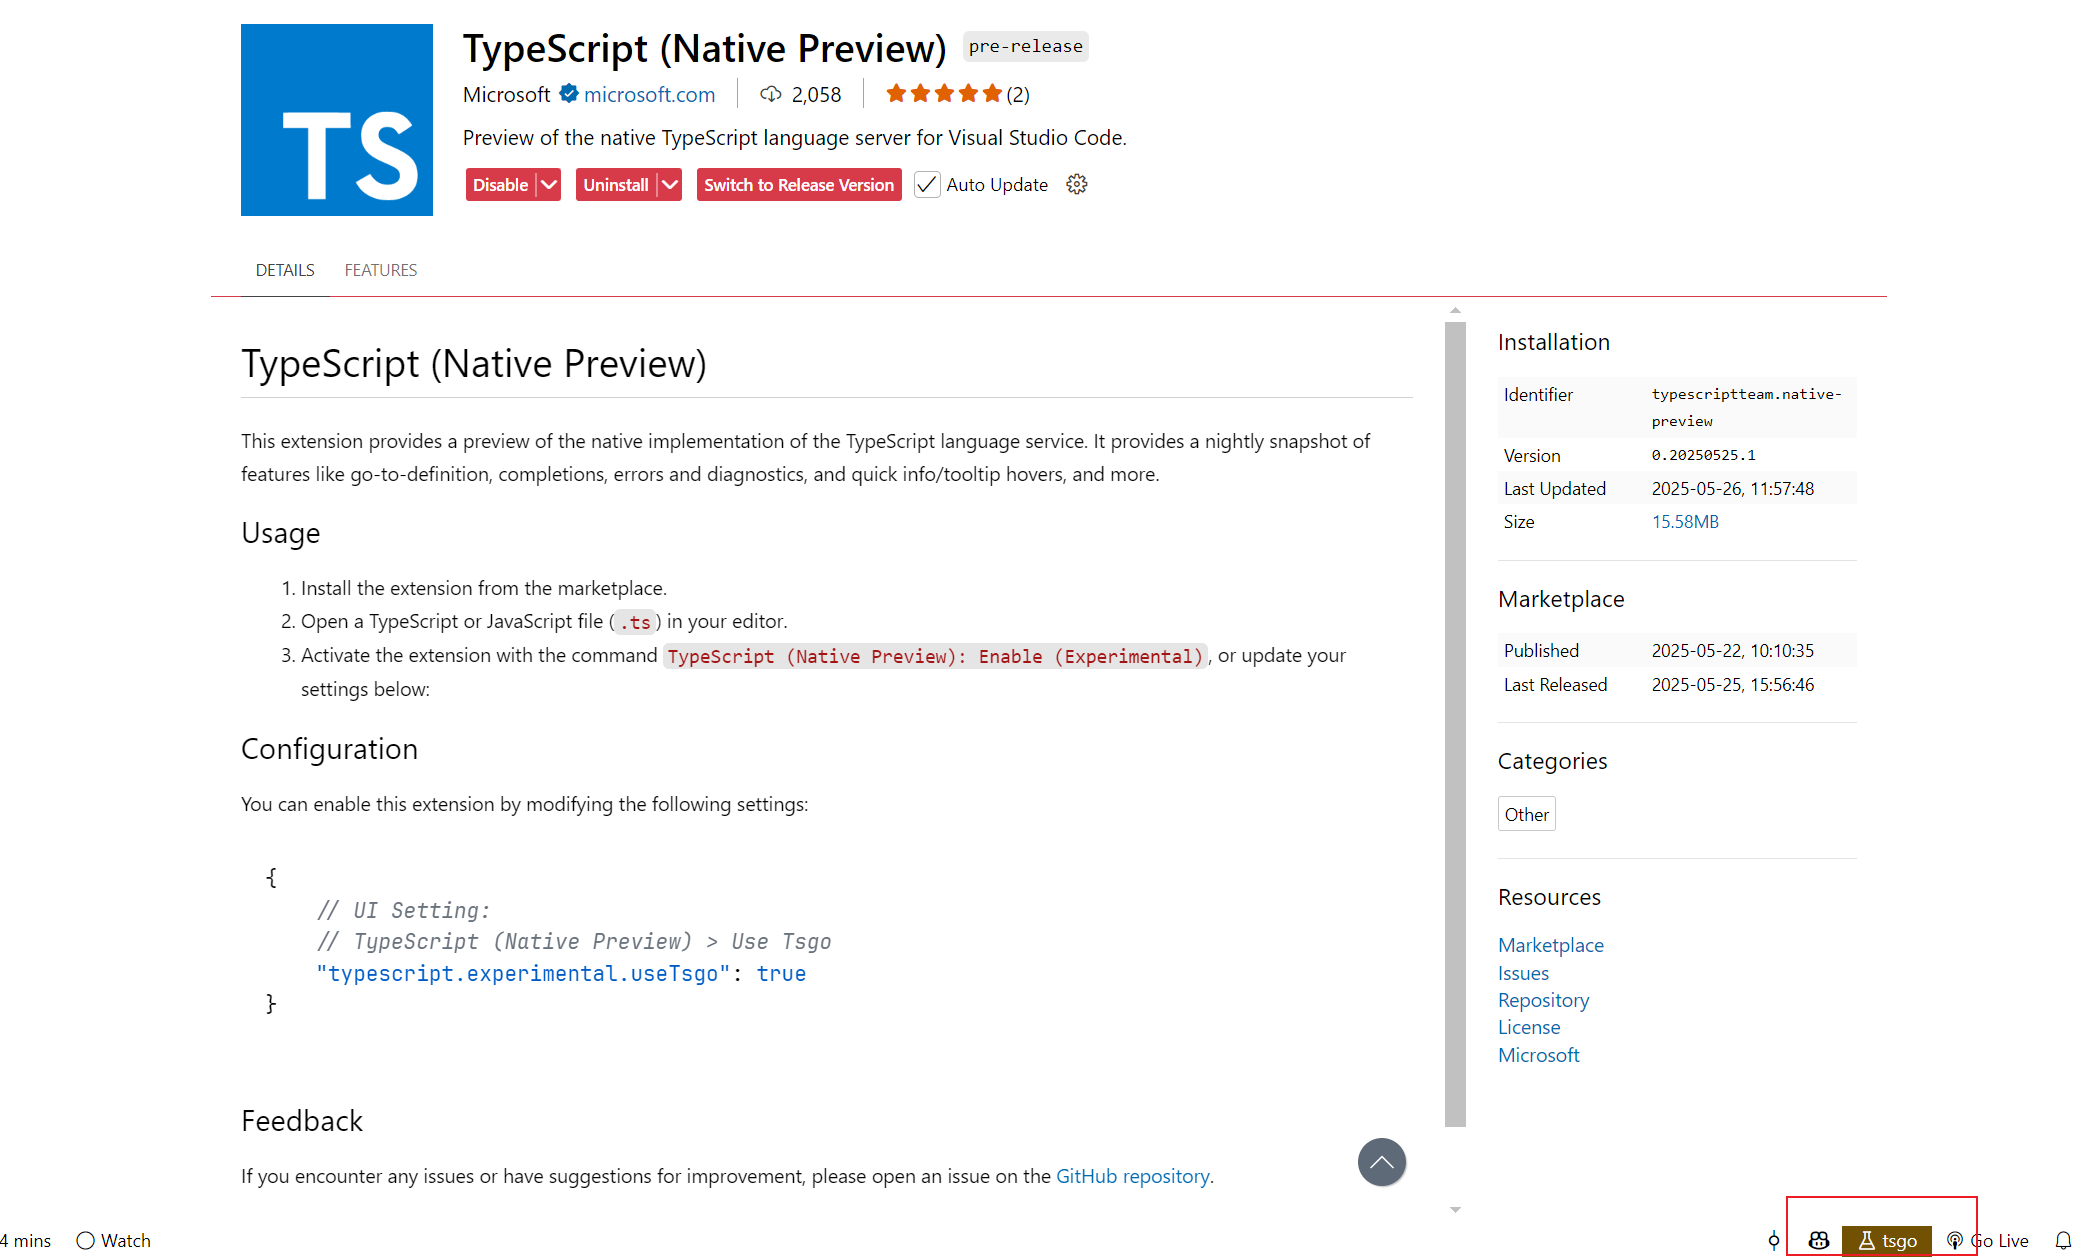The width and height of the screenshot is (2096, 1257).
Task: Uncheck the Auto Update checkbox
Action: click(926, 184)
